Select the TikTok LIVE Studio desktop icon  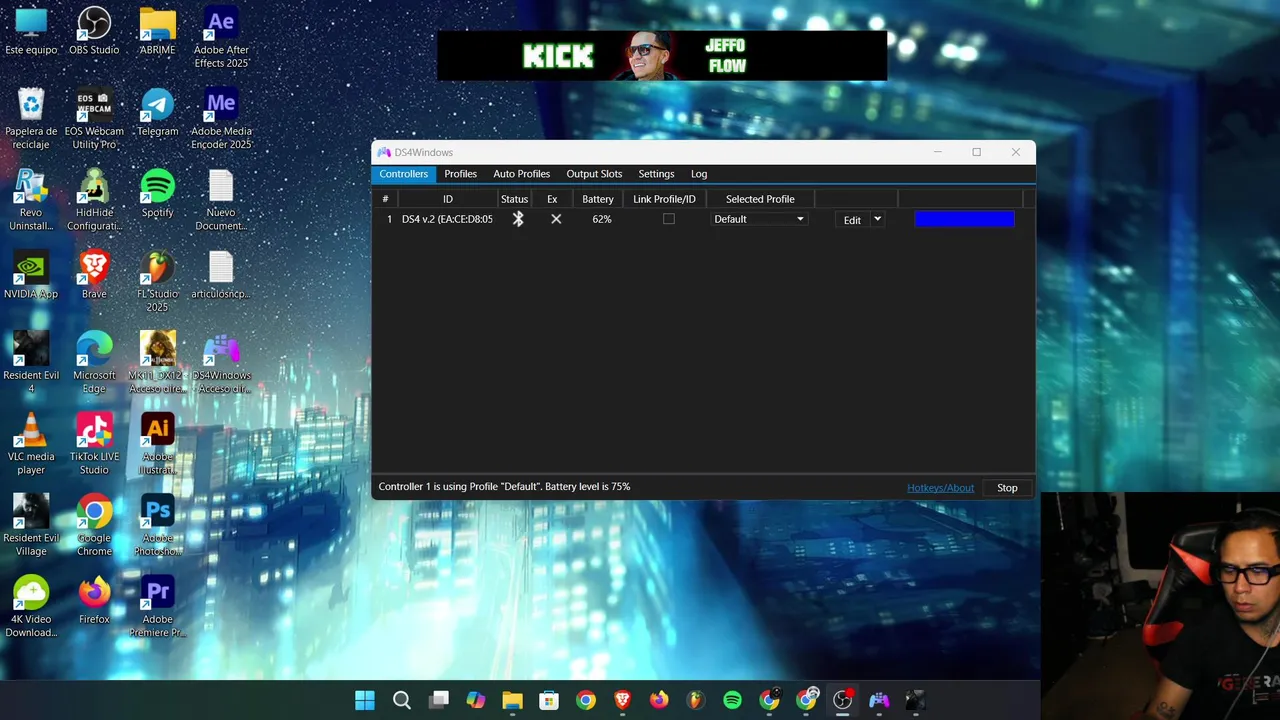(94, 444)
